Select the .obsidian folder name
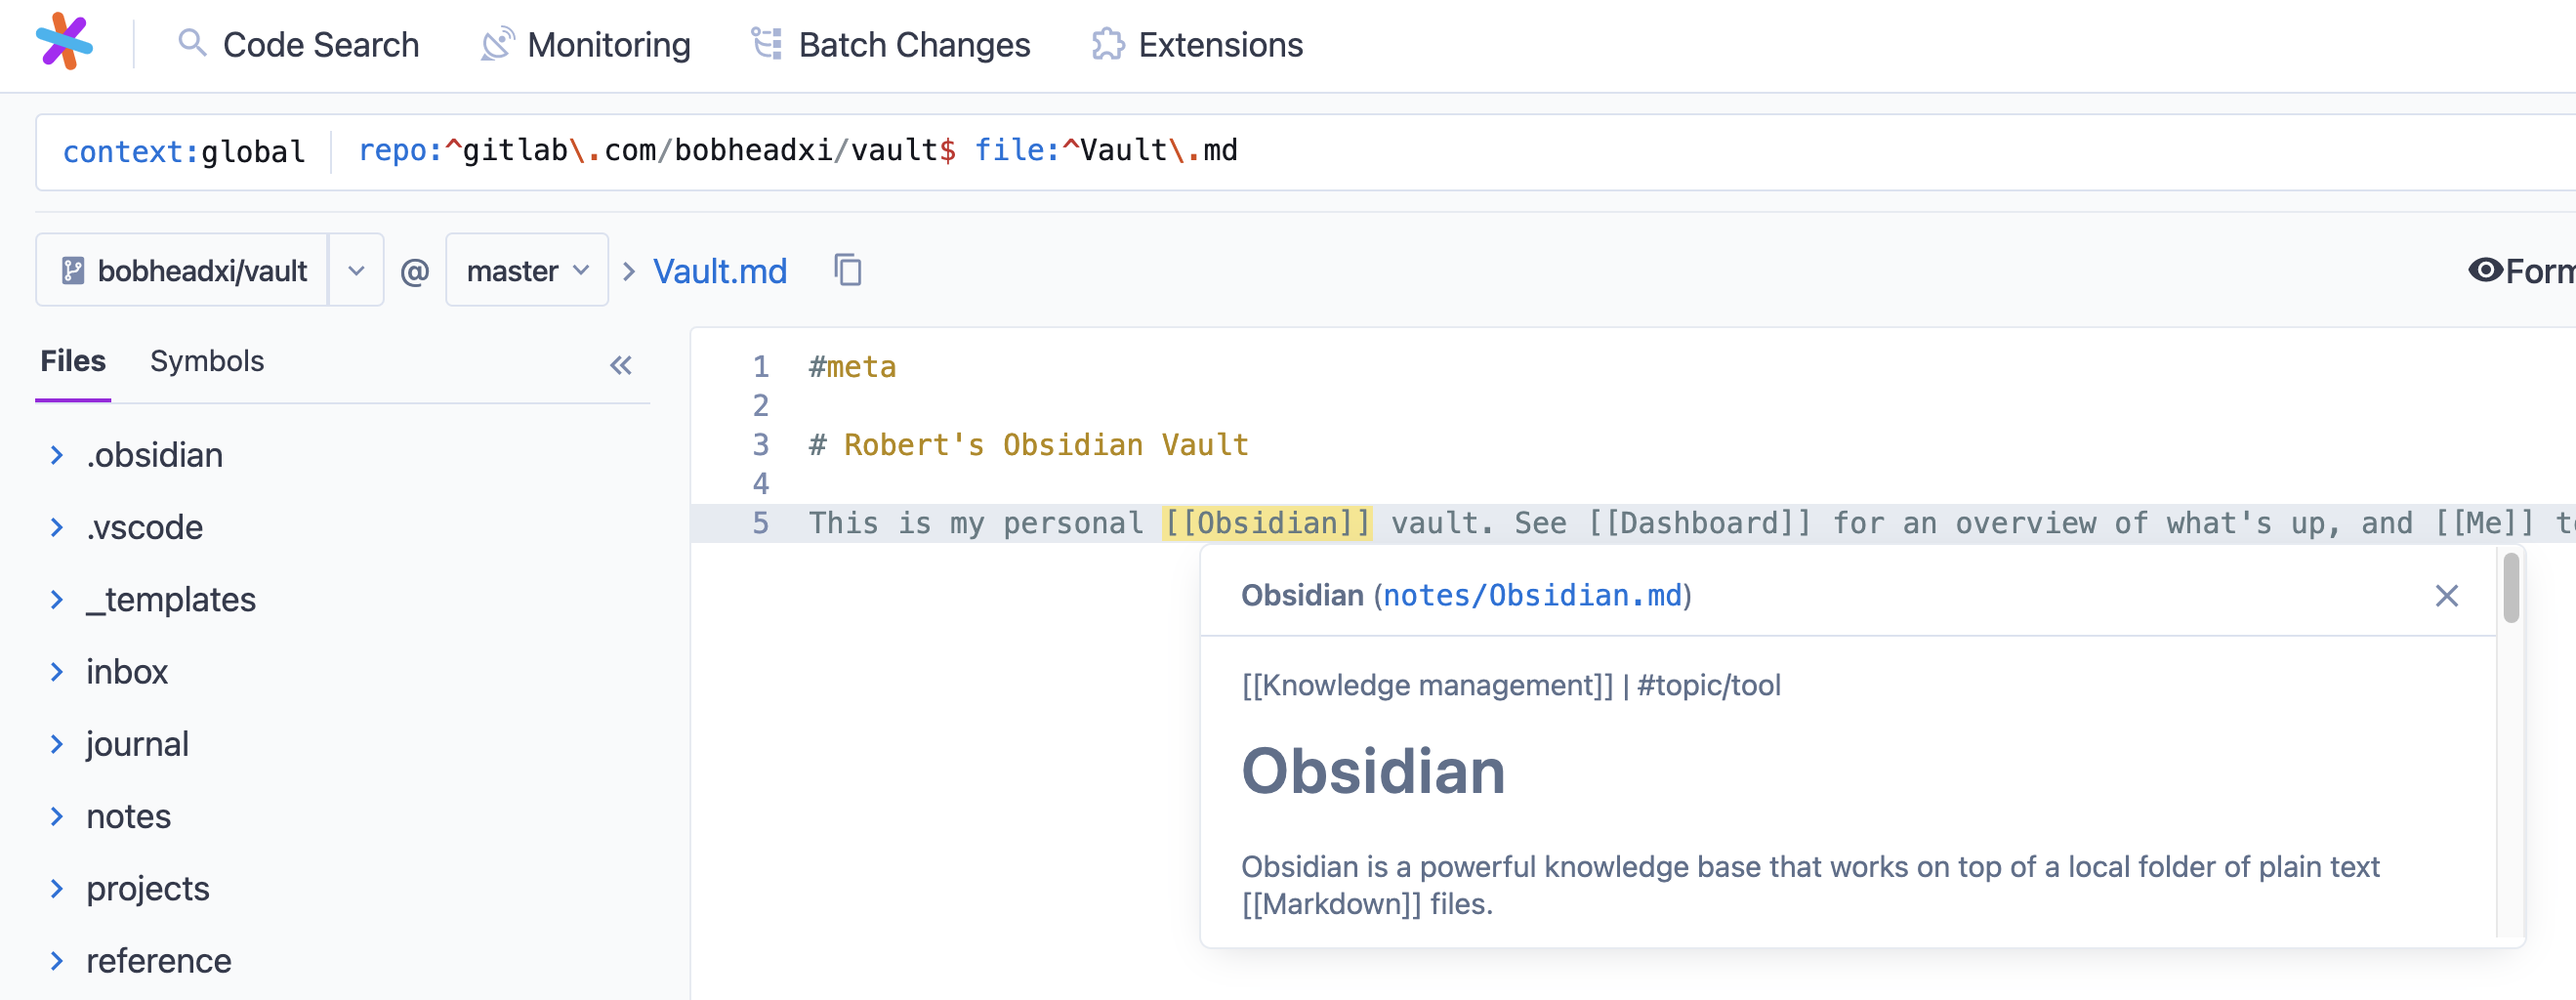The width and height of the screenshot is (2576, 1000). point(155,455)
